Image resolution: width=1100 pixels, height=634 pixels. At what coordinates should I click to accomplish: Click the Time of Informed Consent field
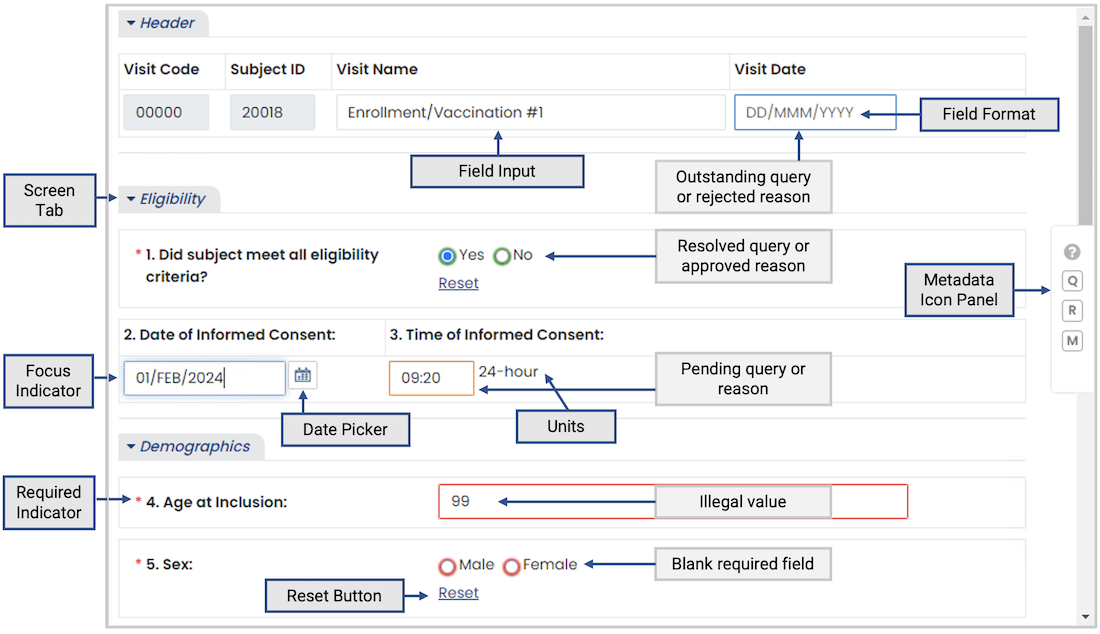click(431, 378)
